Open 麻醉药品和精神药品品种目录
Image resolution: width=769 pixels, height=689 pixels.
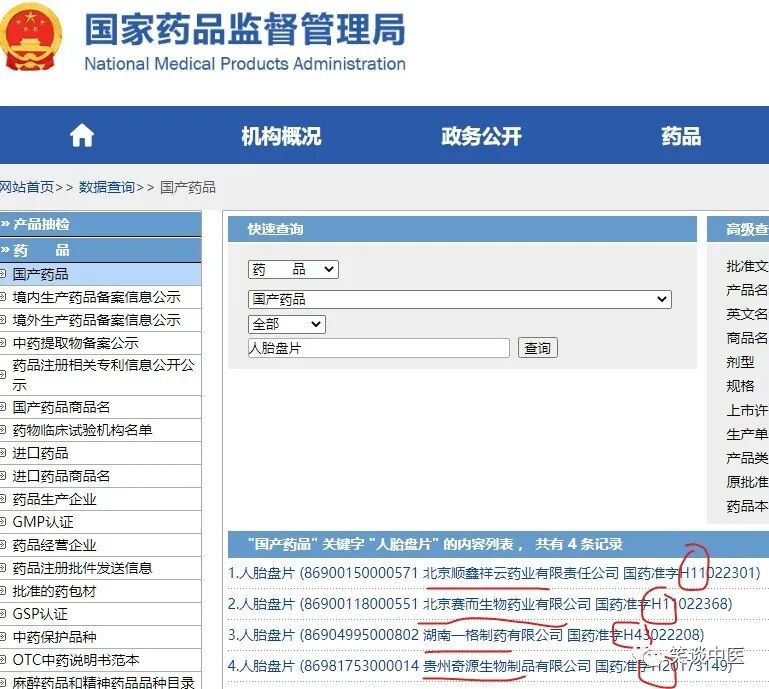pyautogui.click(x=101, y=682)
